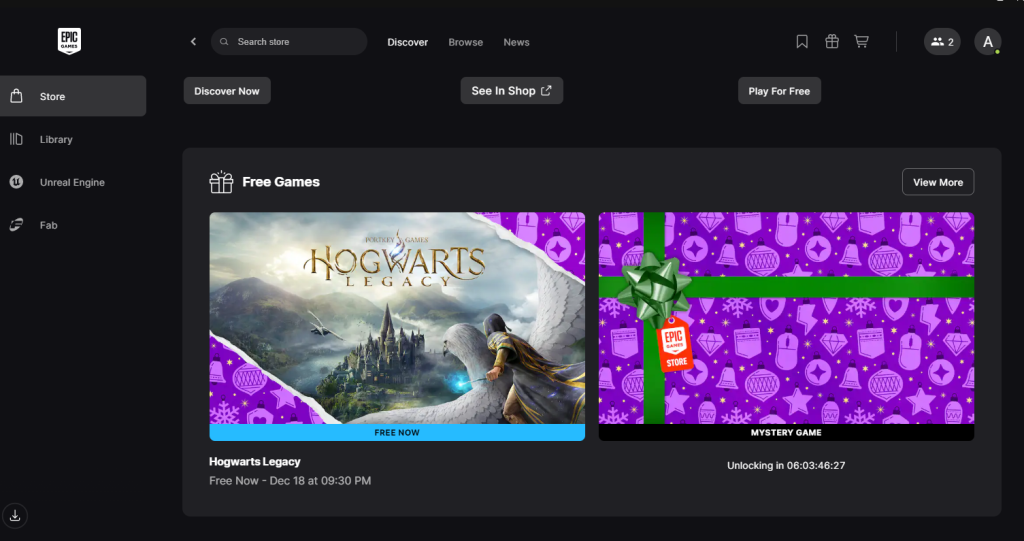Image resolution: width=1024 pixels, height=541 pixels.
Task: Click the Free Now - Dec 18 date text
Action: (290, 481)
